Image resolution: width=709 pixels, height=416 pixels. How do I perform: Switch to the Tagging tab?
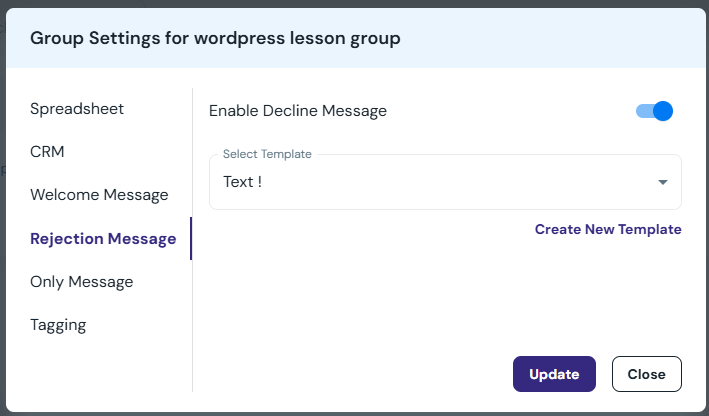click(58, 325)
